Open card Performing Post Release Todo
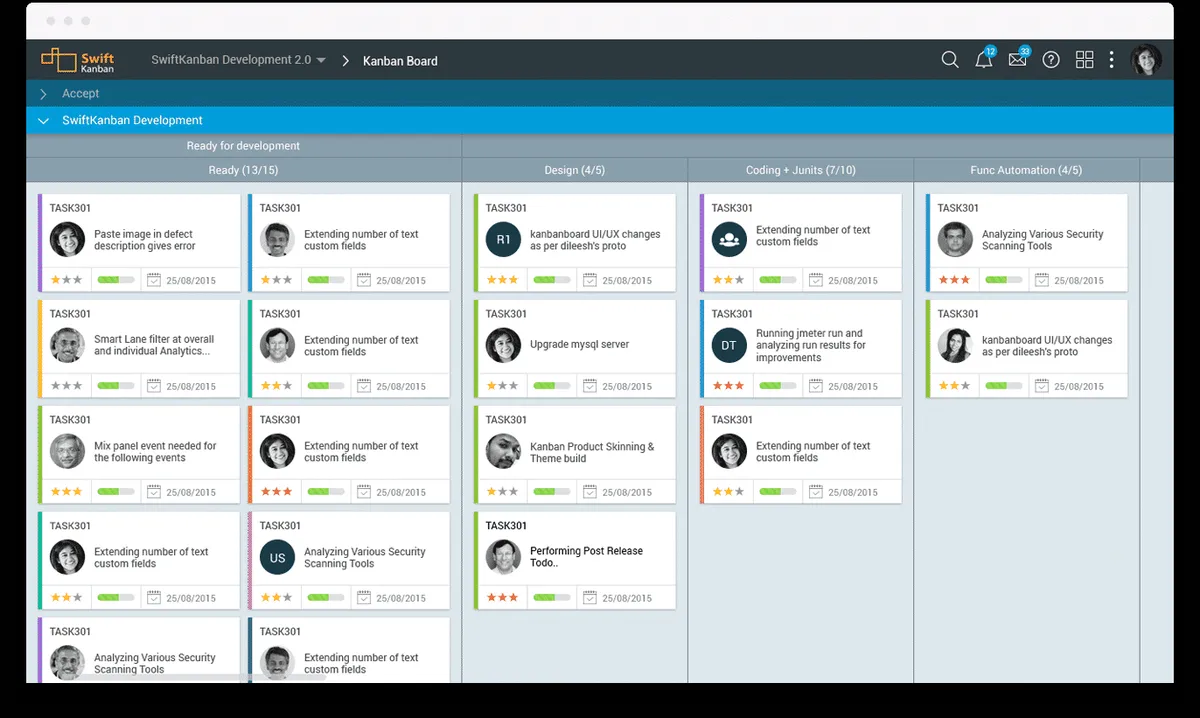This screenshot has width=1200, height=718. (575, 561)
